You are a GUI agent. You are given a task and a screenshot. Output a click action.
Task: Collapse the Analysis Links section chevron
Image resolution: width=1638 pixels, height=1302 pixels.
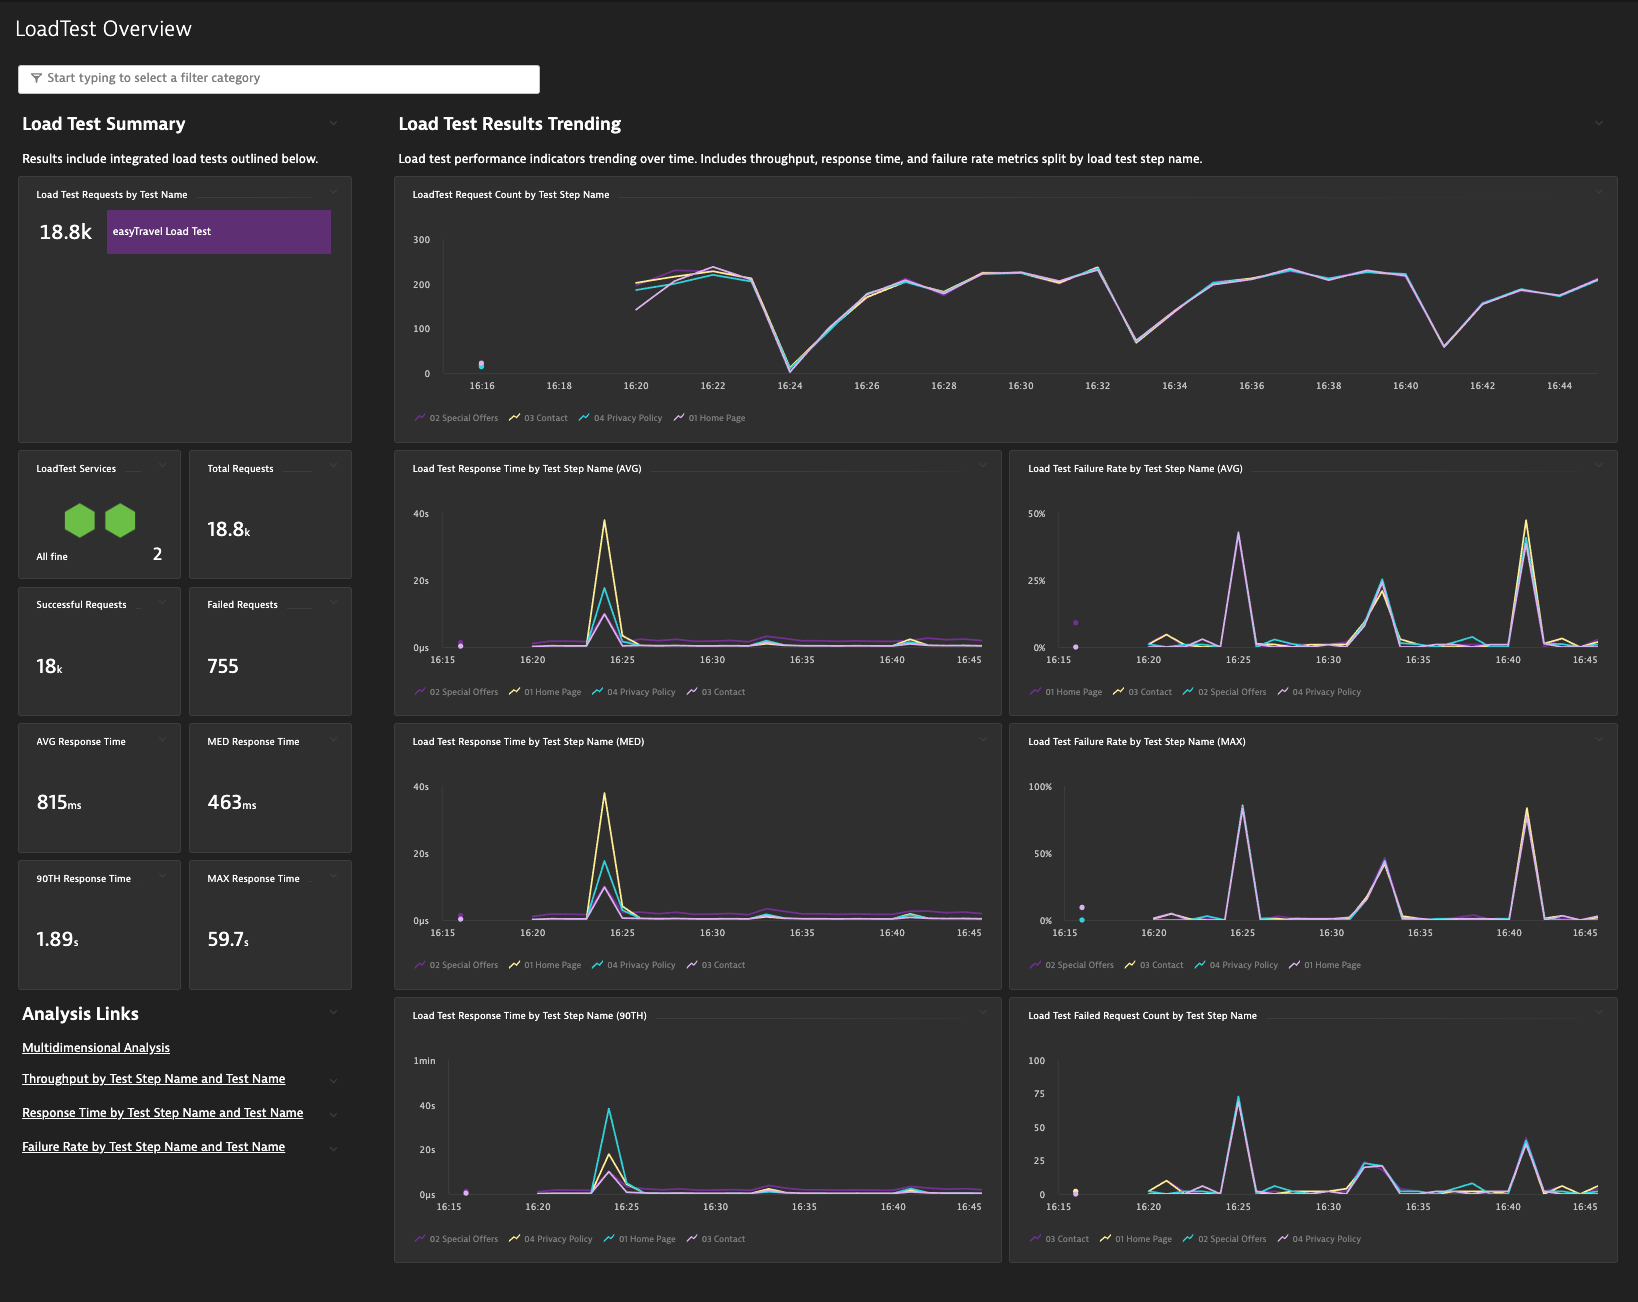334,1012
